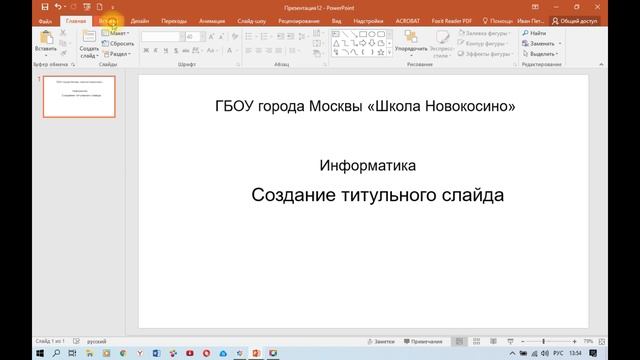Image resolution: width=640 pixels, height=360 pixels.
Task: Open the Windows Start menu
Action: [40, 353]
